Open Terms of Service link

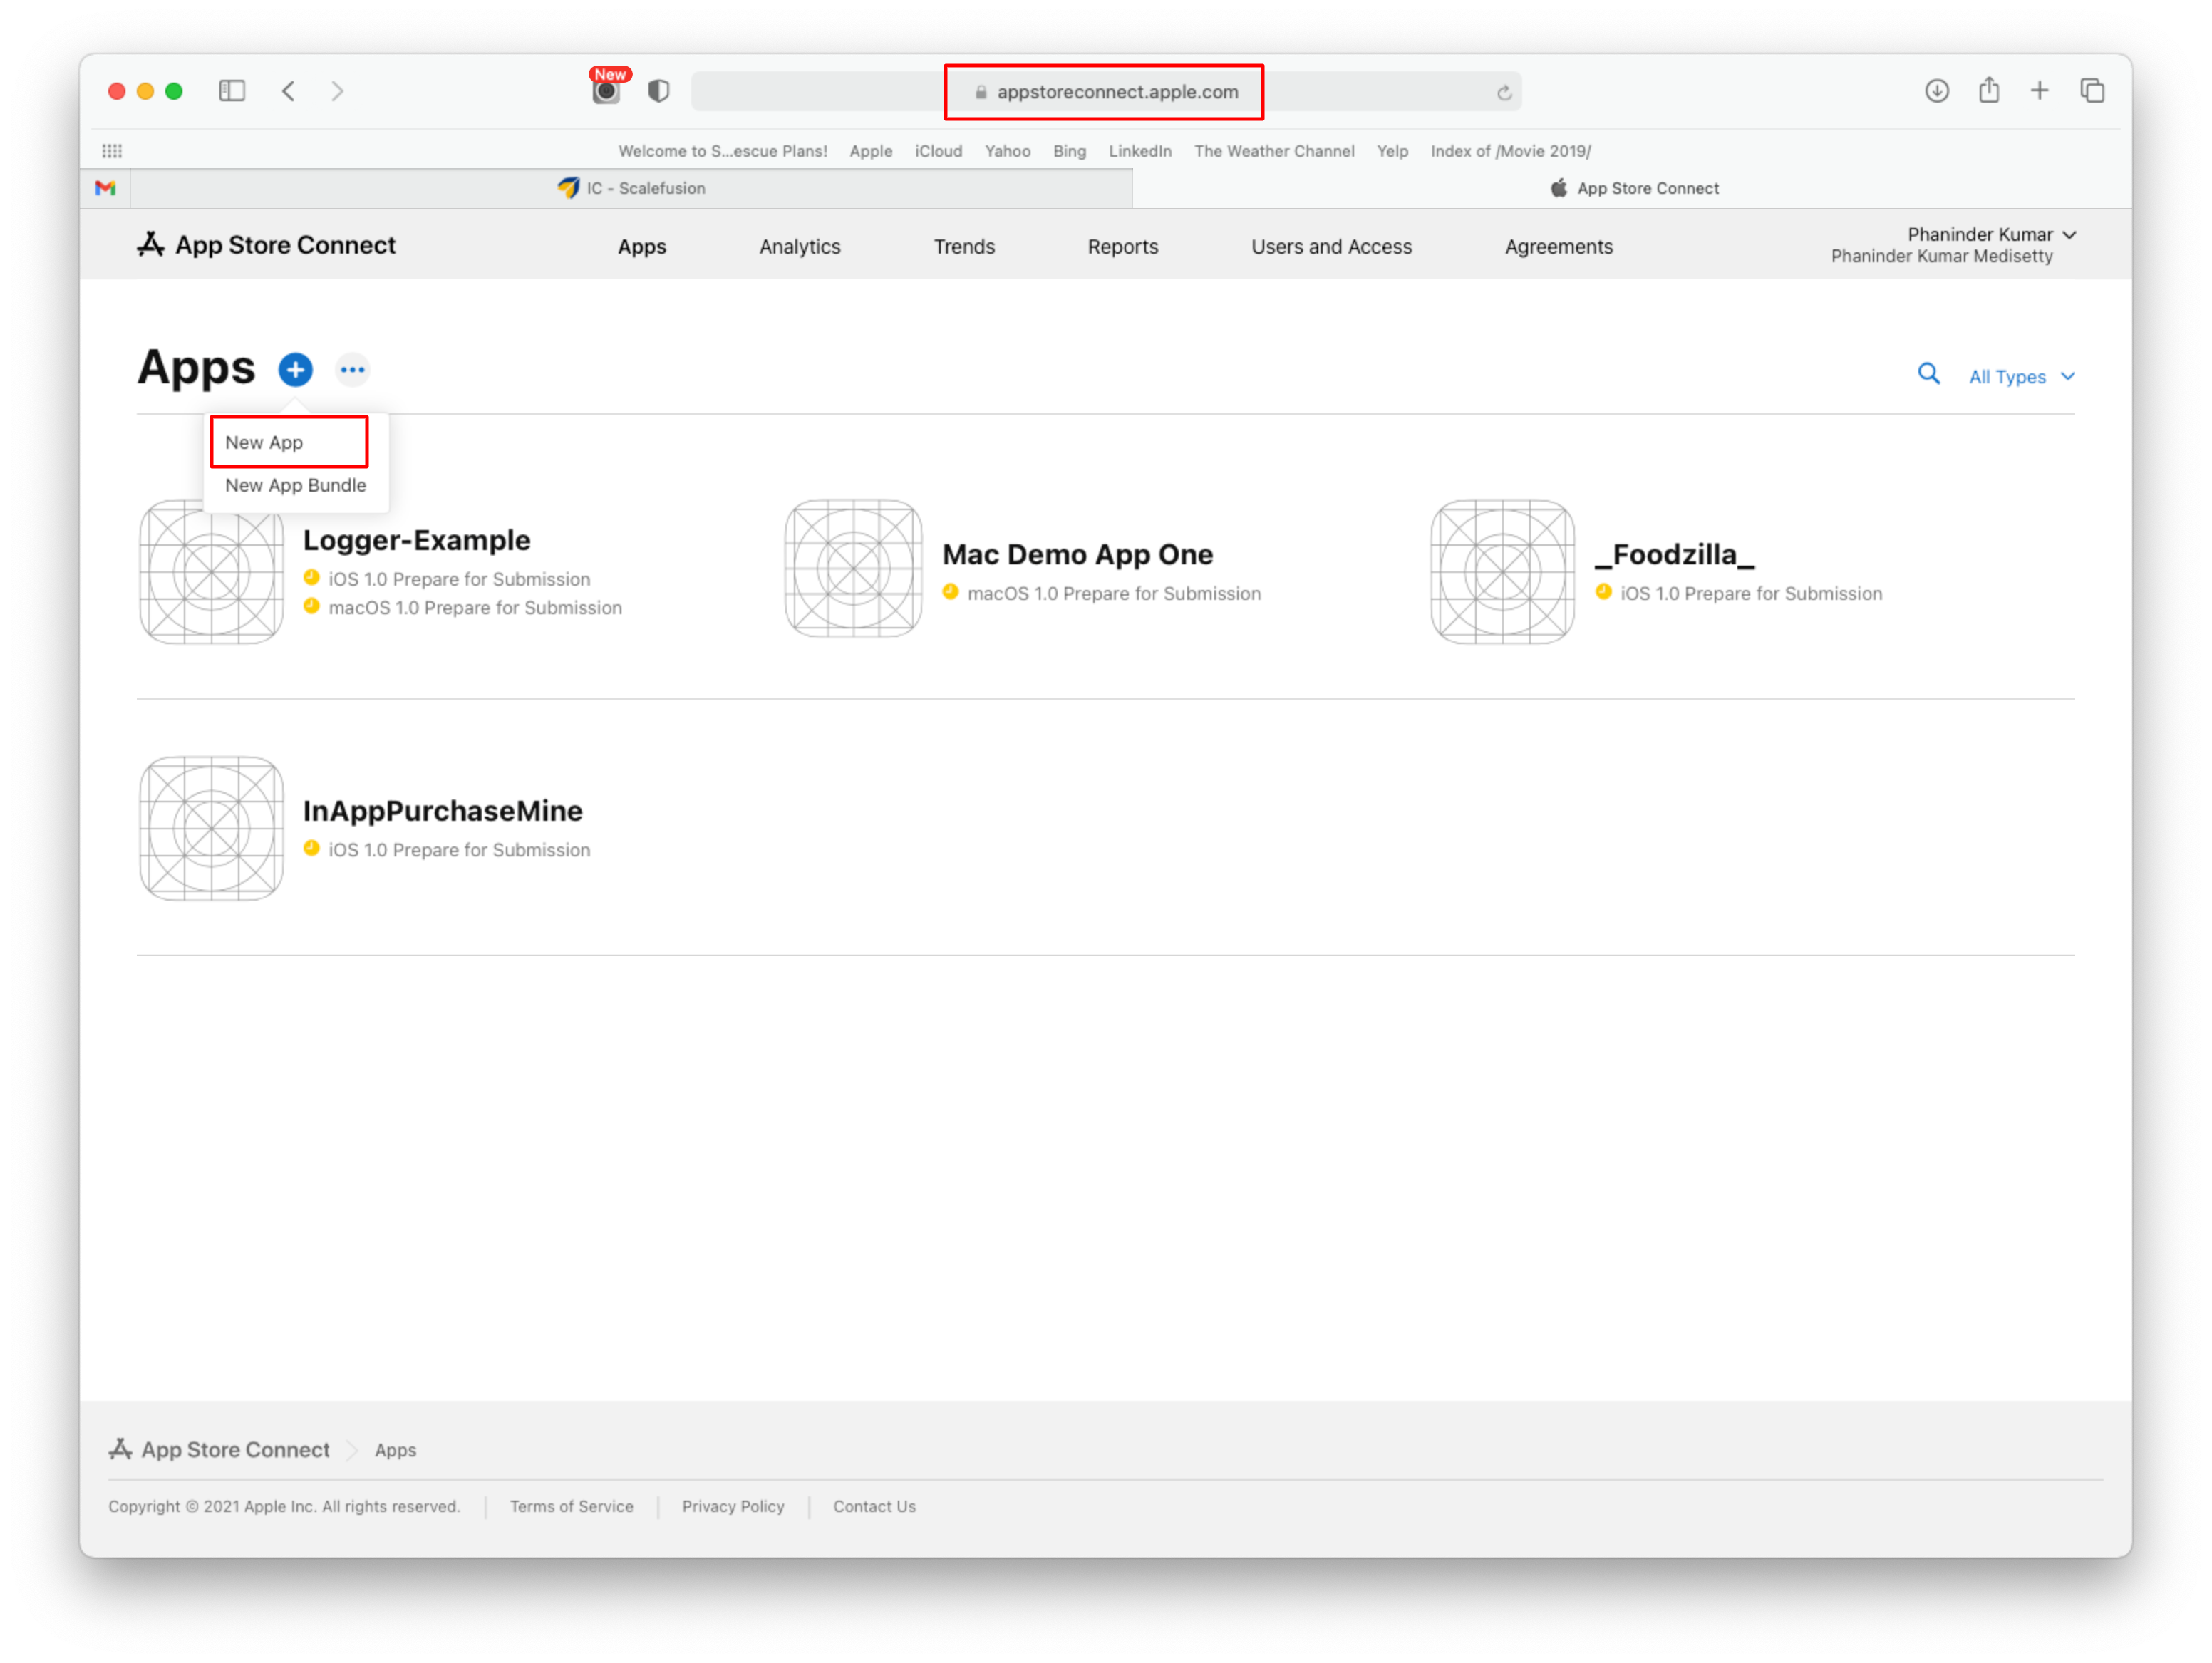(572, 1506)
